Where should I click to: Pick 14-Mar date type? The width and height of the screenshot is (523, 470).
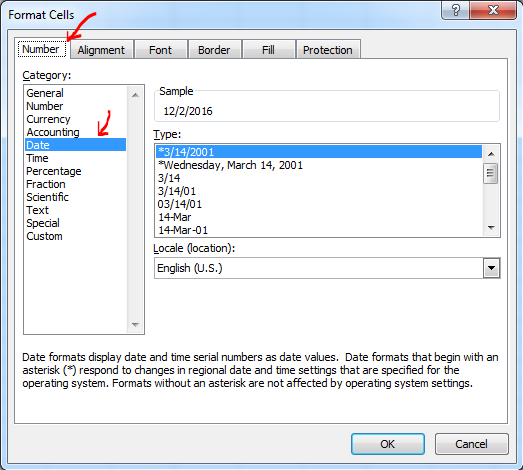pyautogui.click(x=319, y=217)
